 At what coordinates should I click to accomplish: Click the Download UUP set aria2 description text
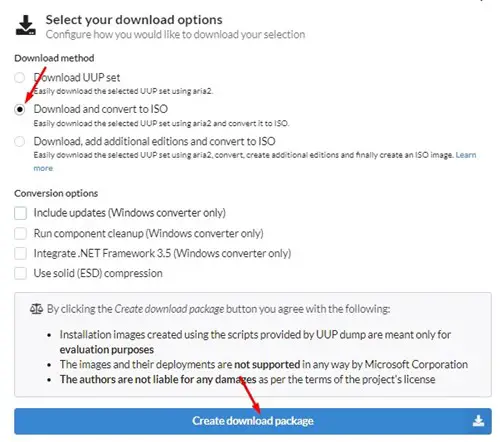click(123, 91)
